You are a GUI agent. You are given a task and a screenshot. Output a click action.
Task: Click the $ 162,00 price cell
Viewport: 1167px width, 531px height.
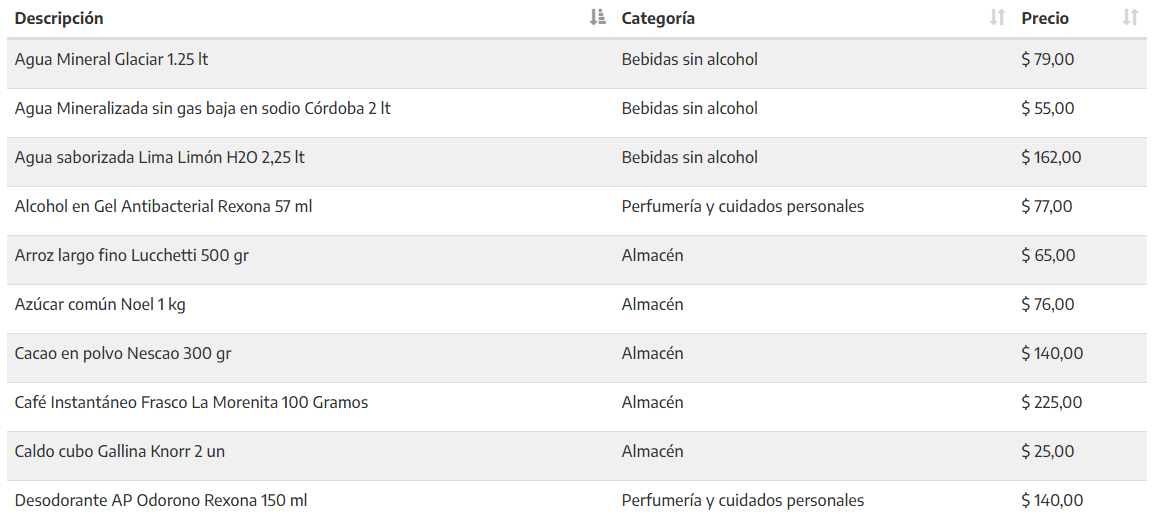1051,158
